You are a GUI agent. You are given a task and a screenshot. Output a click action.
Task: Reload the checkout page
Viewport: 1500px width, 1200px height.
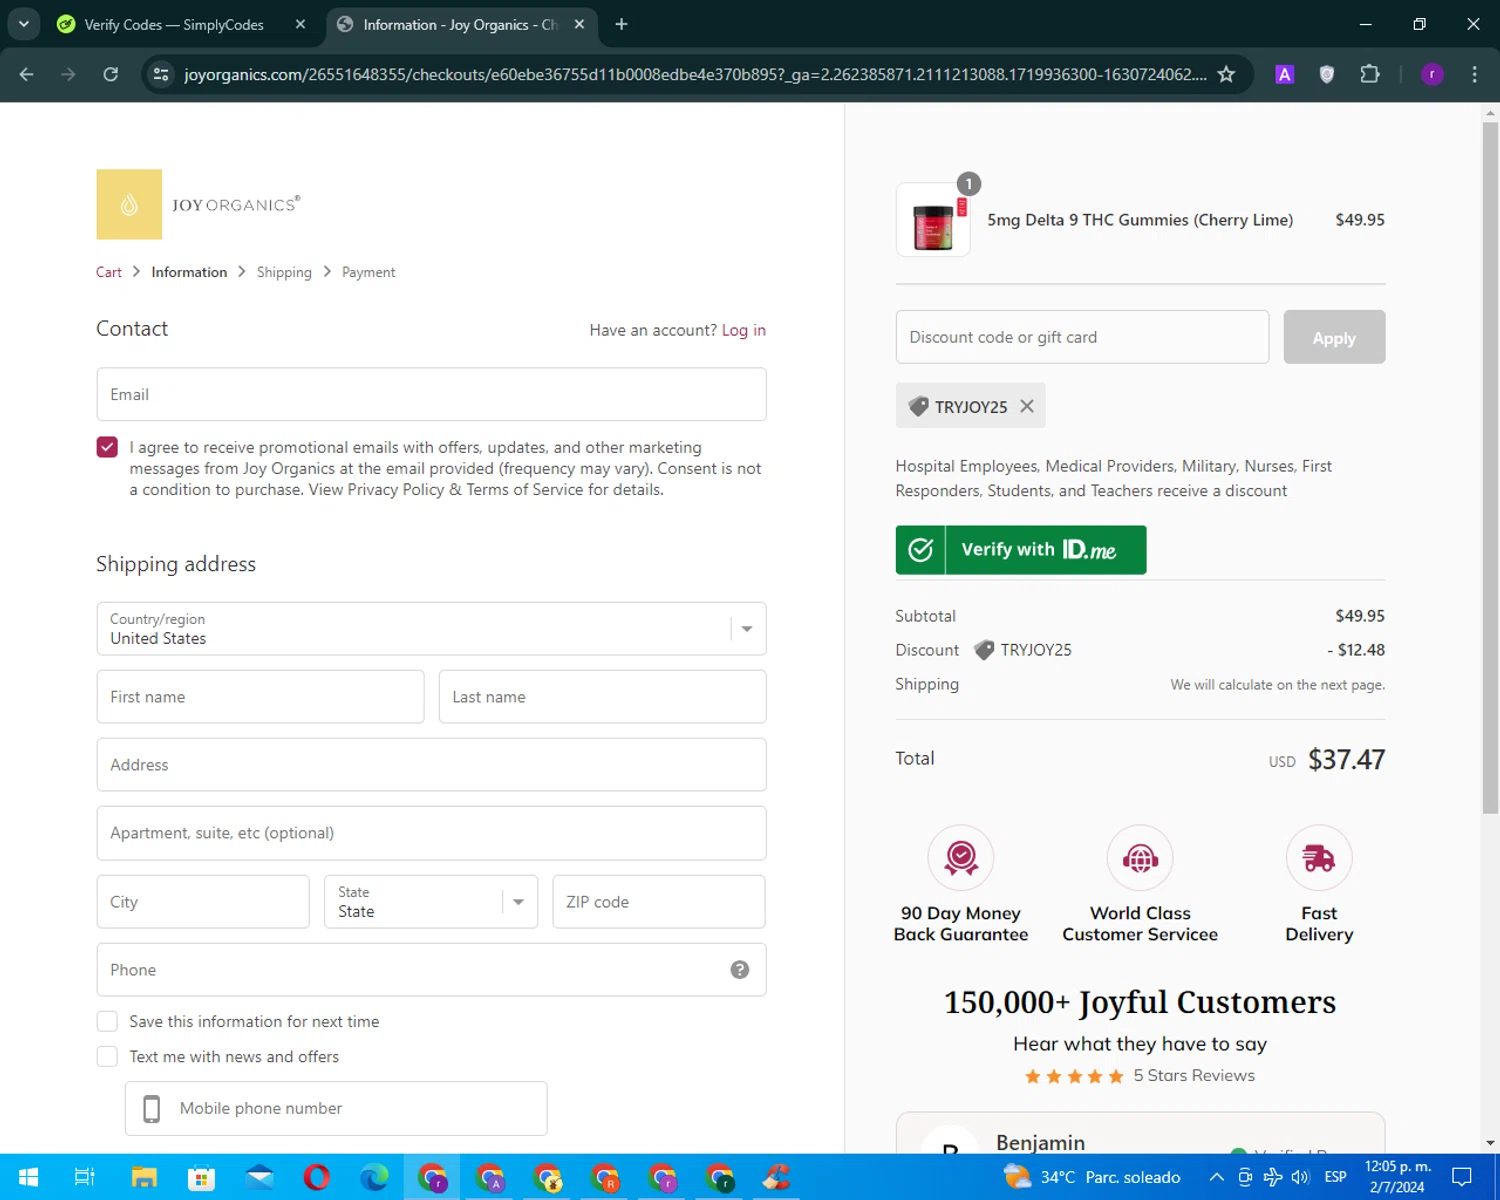pyautogui.click(x=111, y=74)
